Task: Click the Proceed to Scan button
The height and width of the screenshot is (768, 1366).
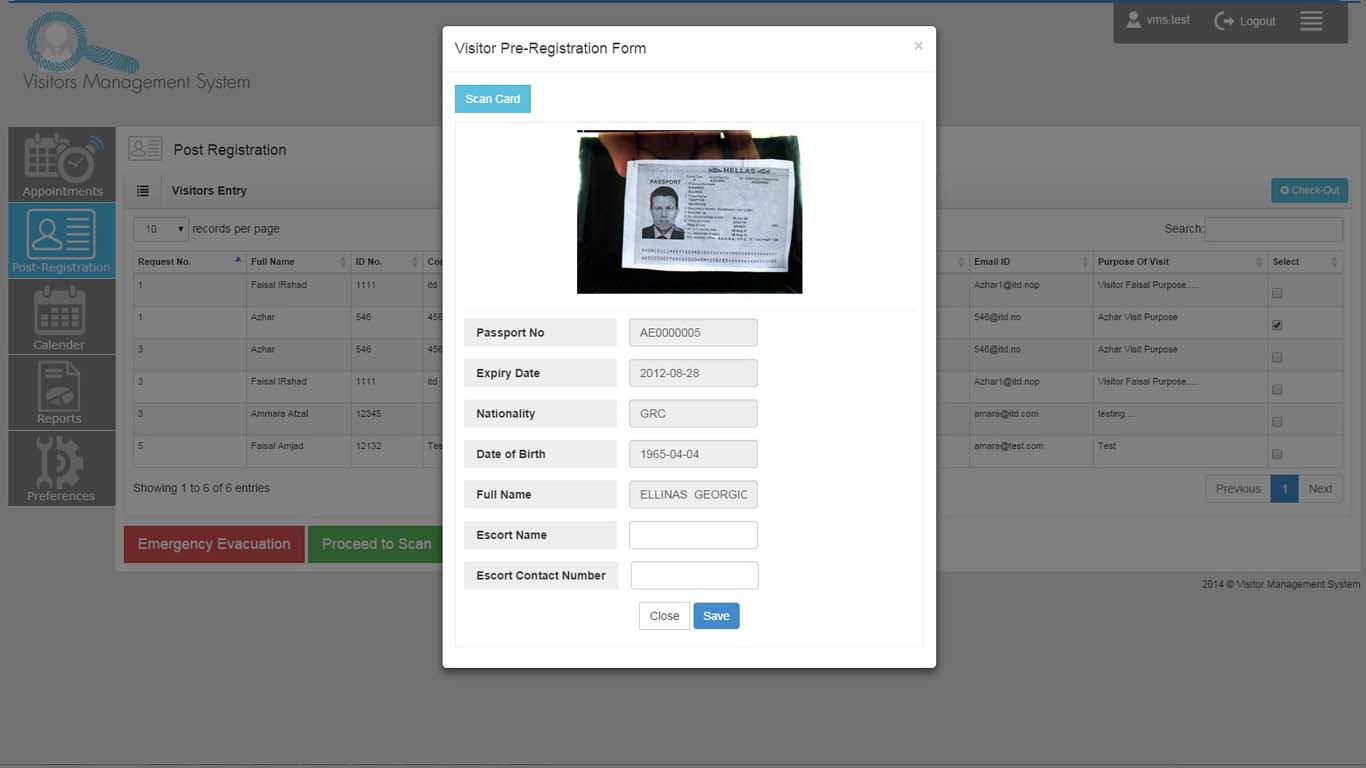Action: pyautogui.click(x=376, y=544)
